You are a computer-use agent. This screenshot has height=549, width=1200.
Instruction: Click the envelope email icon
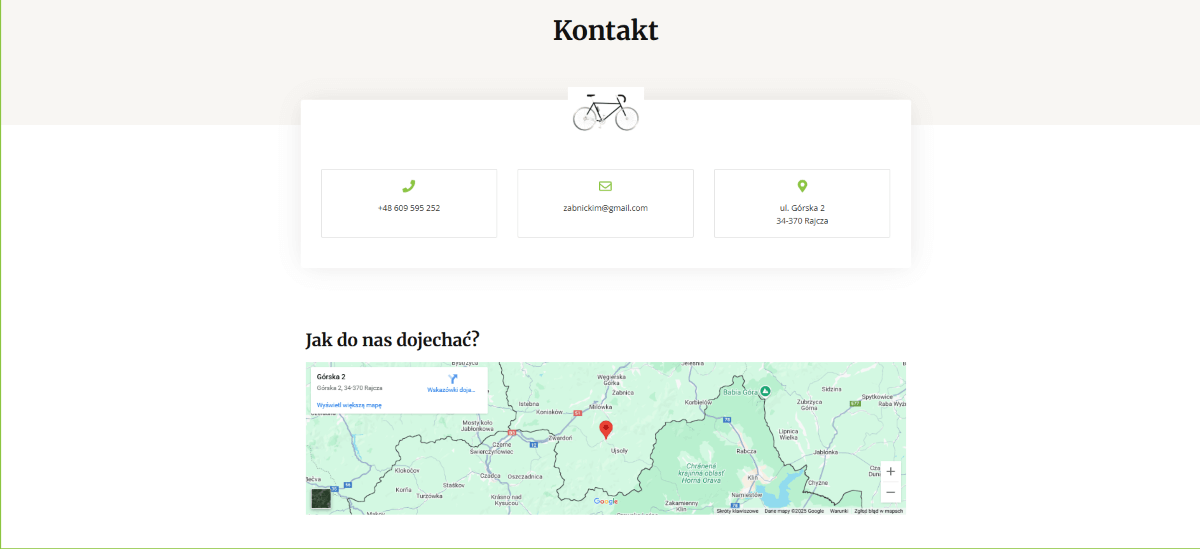pyautogui.click(x=605, y=186)
